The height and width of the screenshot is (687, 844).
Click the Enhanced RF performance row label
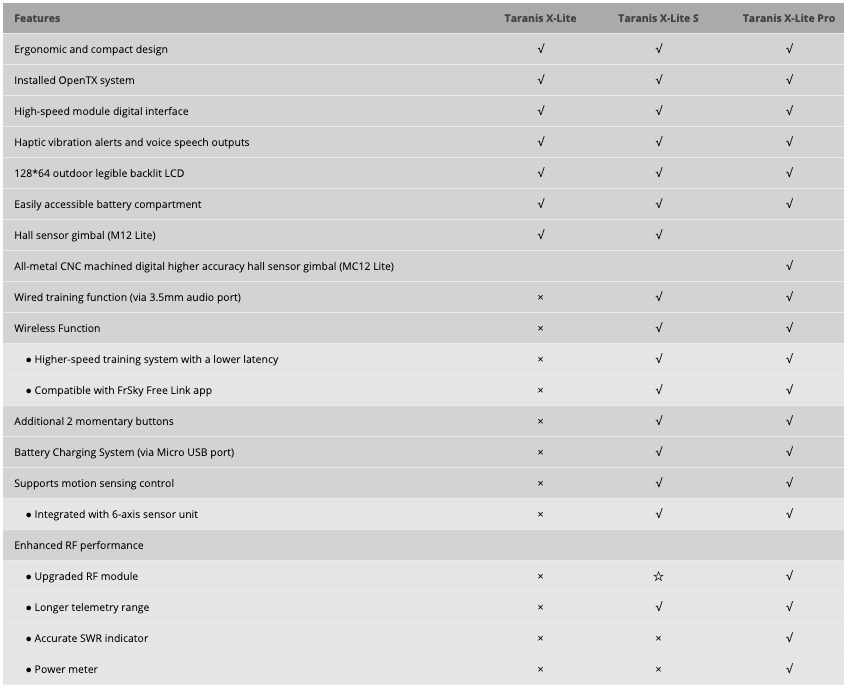coord(79,545)
